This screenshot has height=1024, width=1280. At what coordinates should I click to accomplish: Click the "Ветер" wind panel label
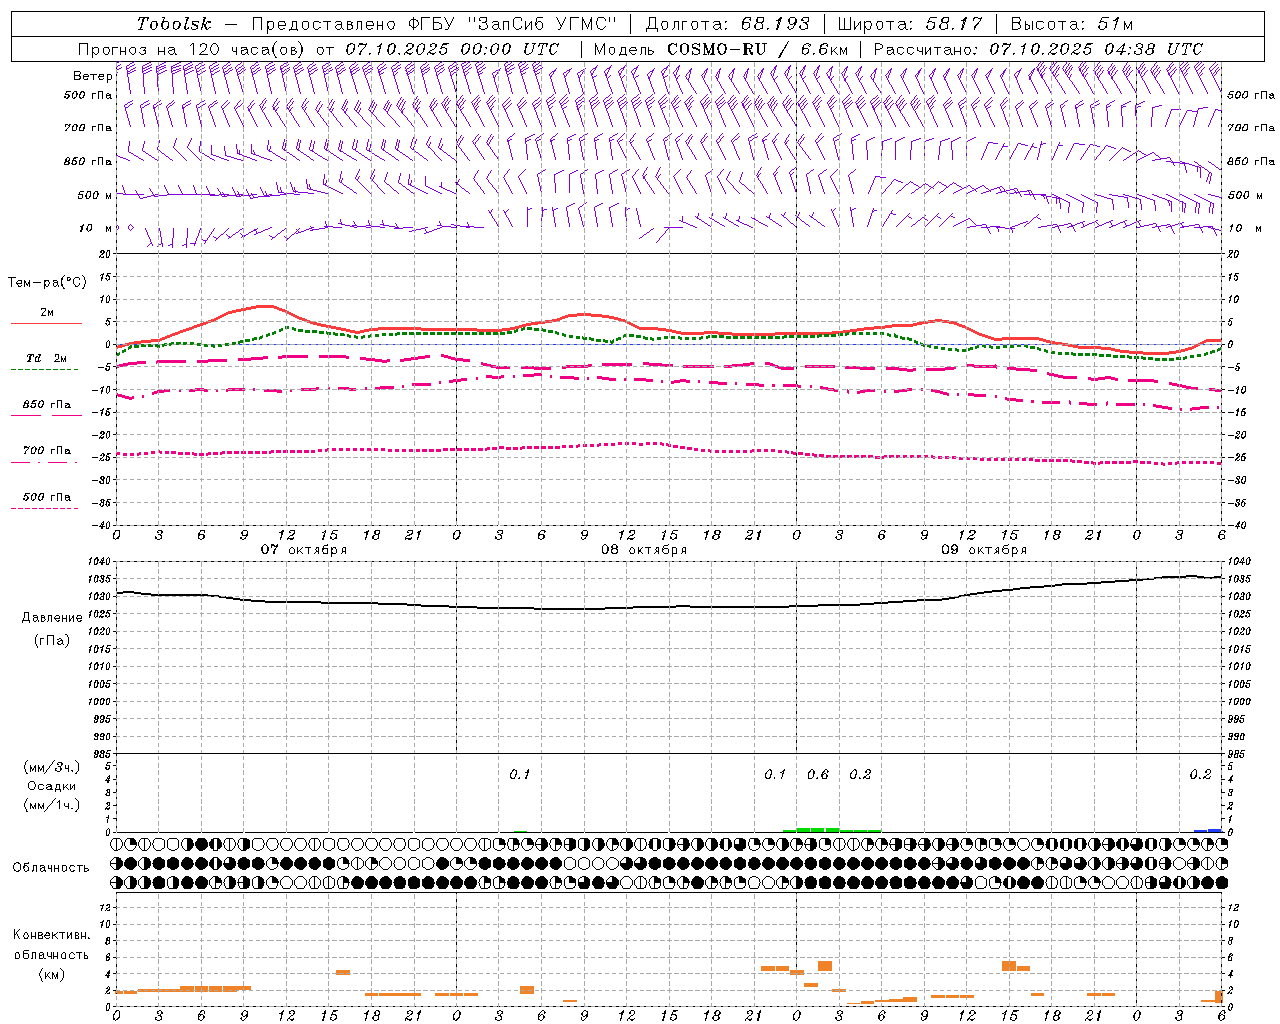(x=93, y=76)
